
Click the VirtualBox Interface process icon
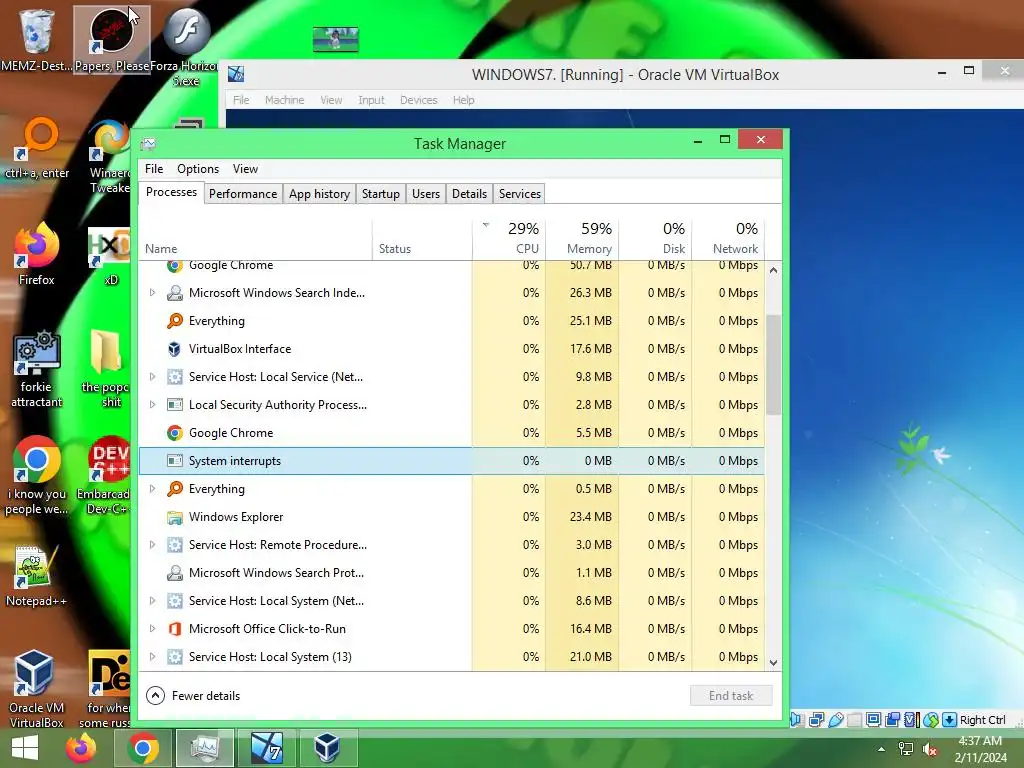tap(174, 349)
